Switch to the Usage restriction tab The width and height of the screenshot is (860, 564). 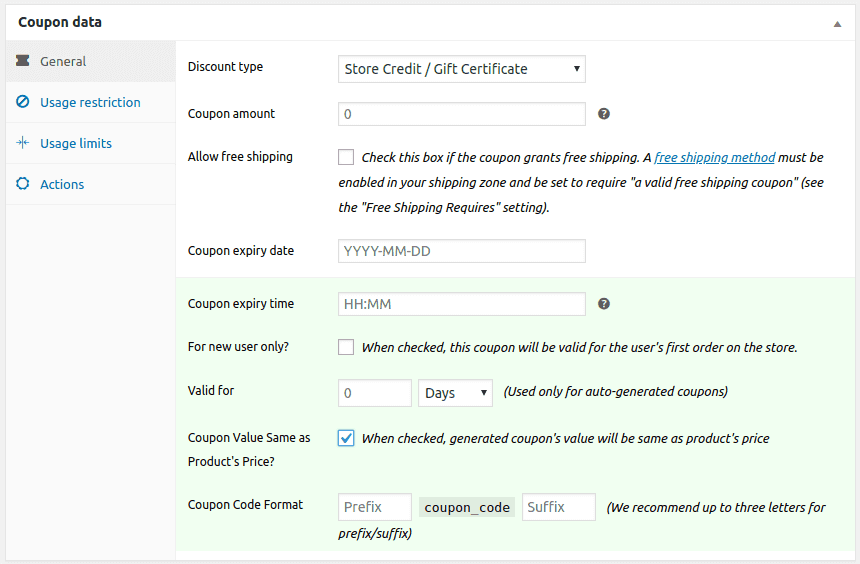point(90,102)
